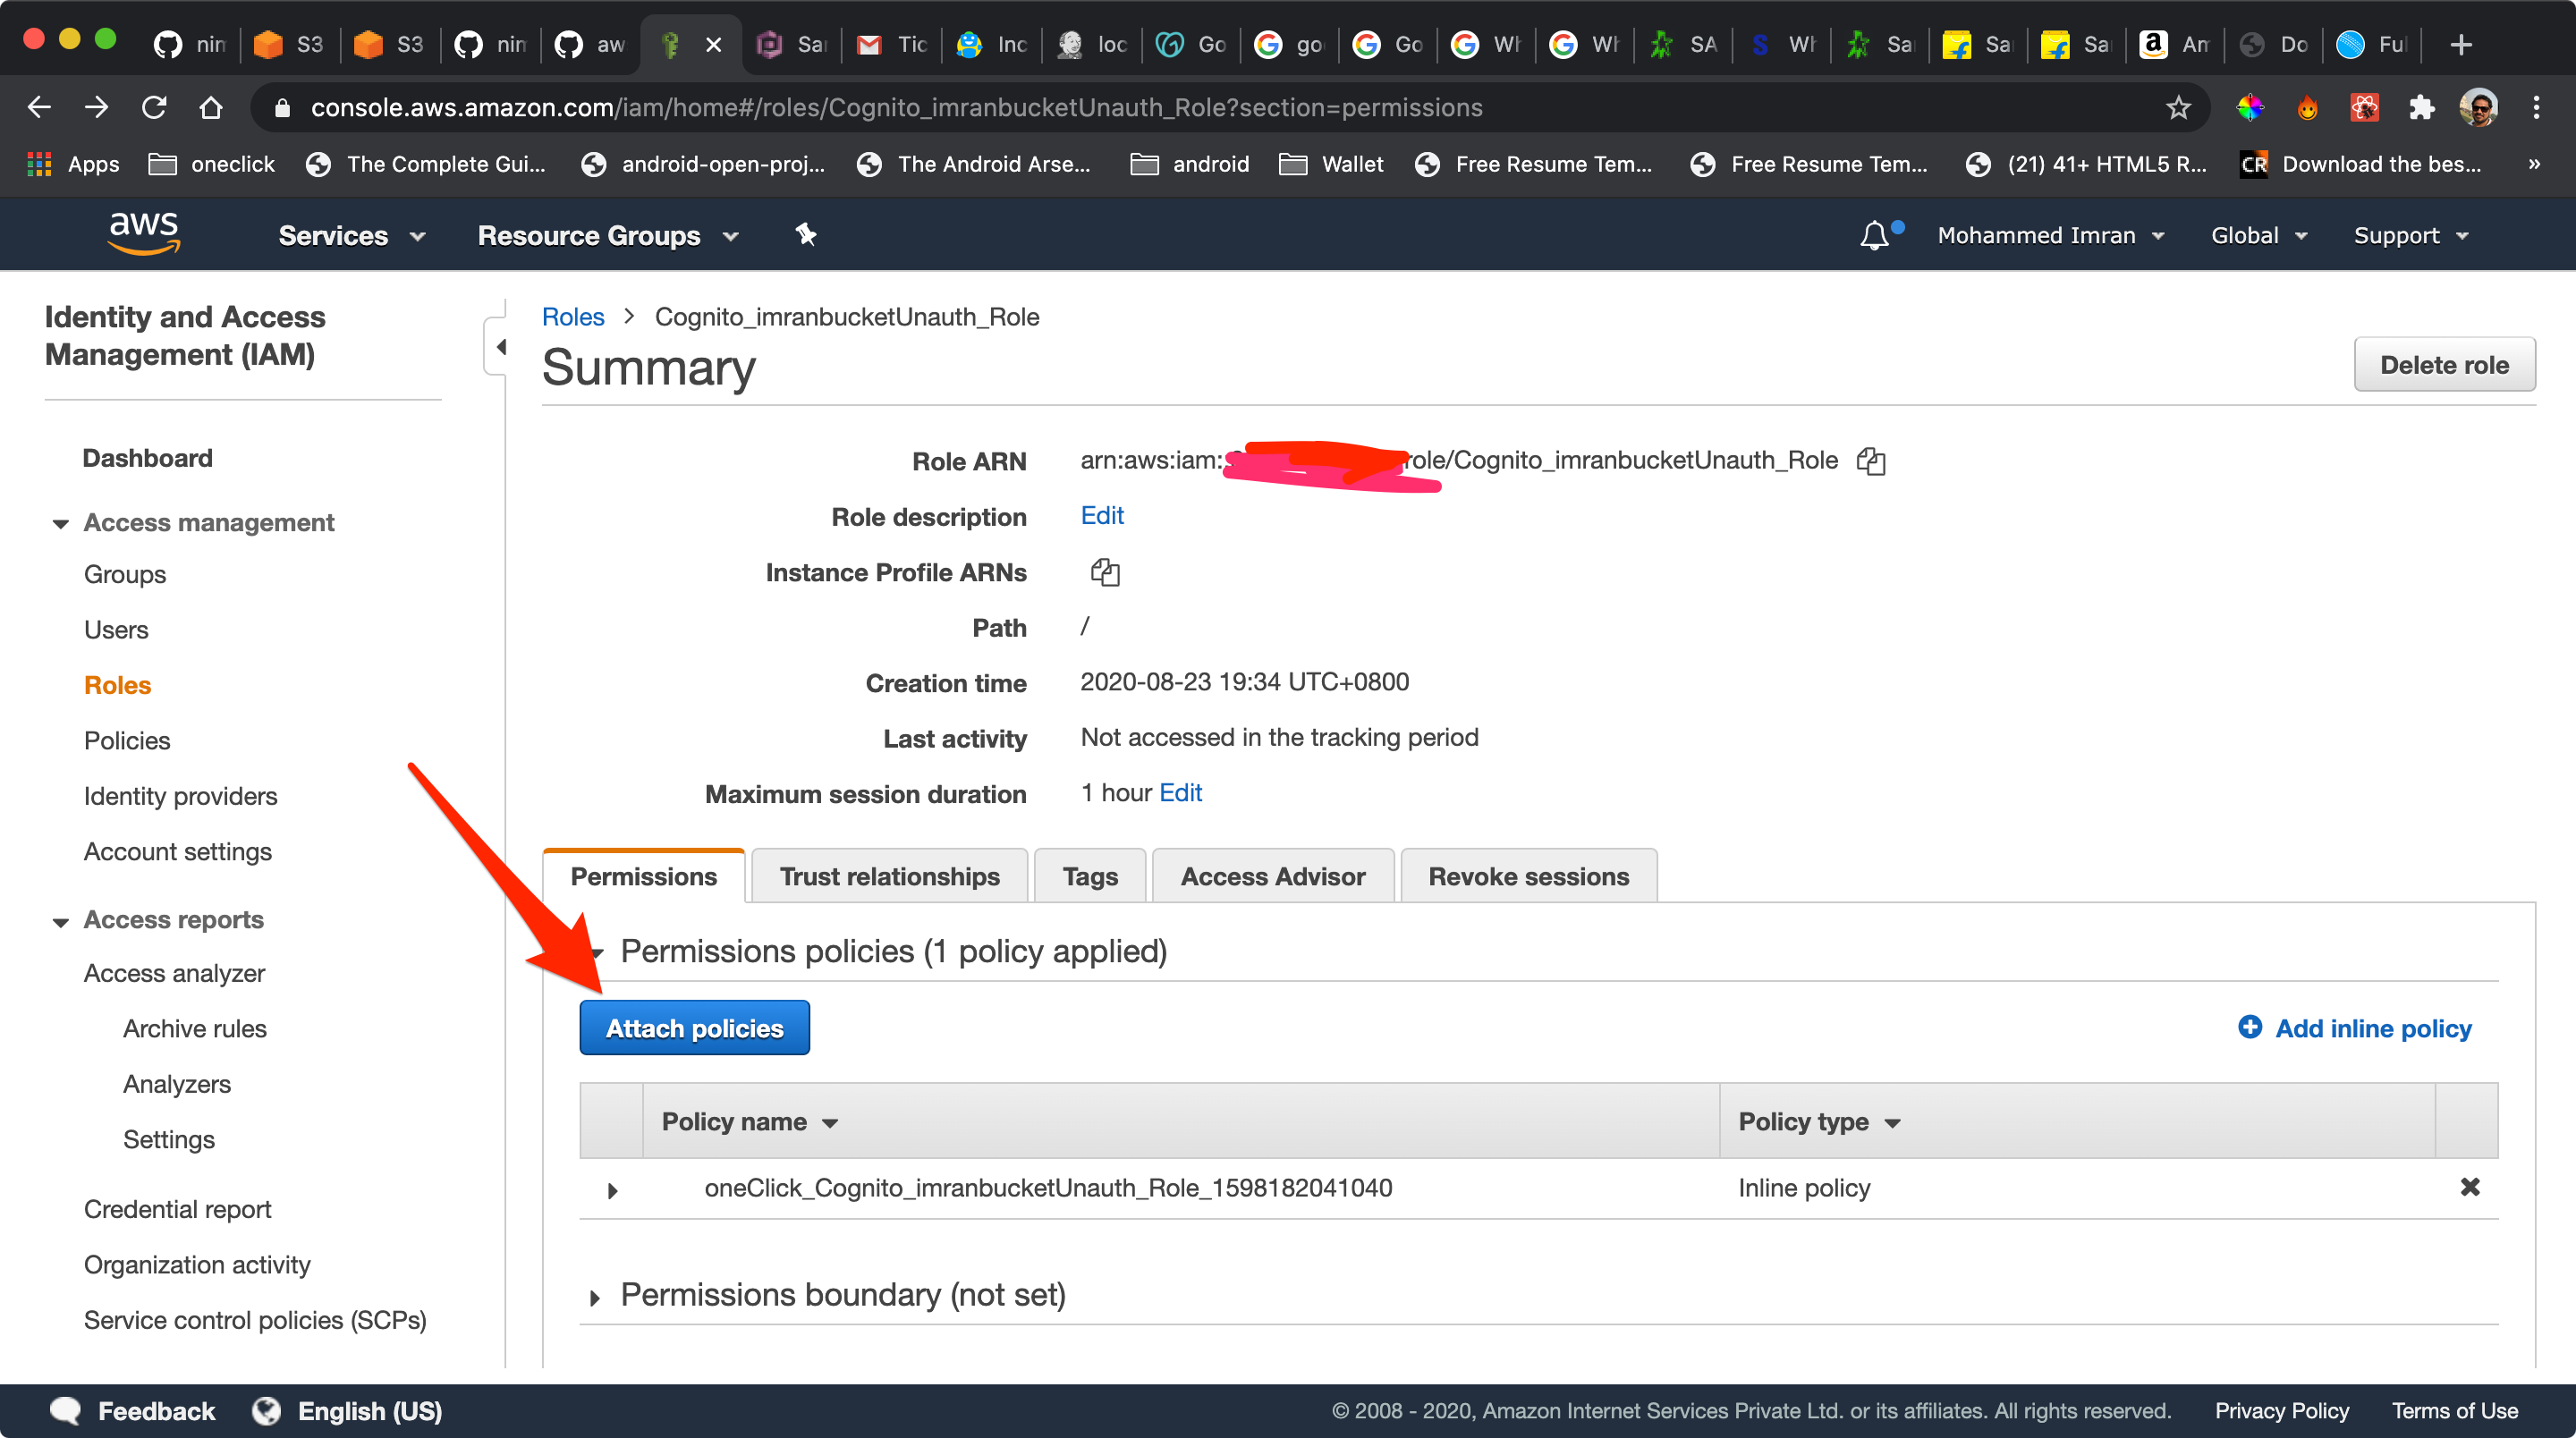
Task: Click the AWS logo home icon
Action: click(x=144, y=233)
